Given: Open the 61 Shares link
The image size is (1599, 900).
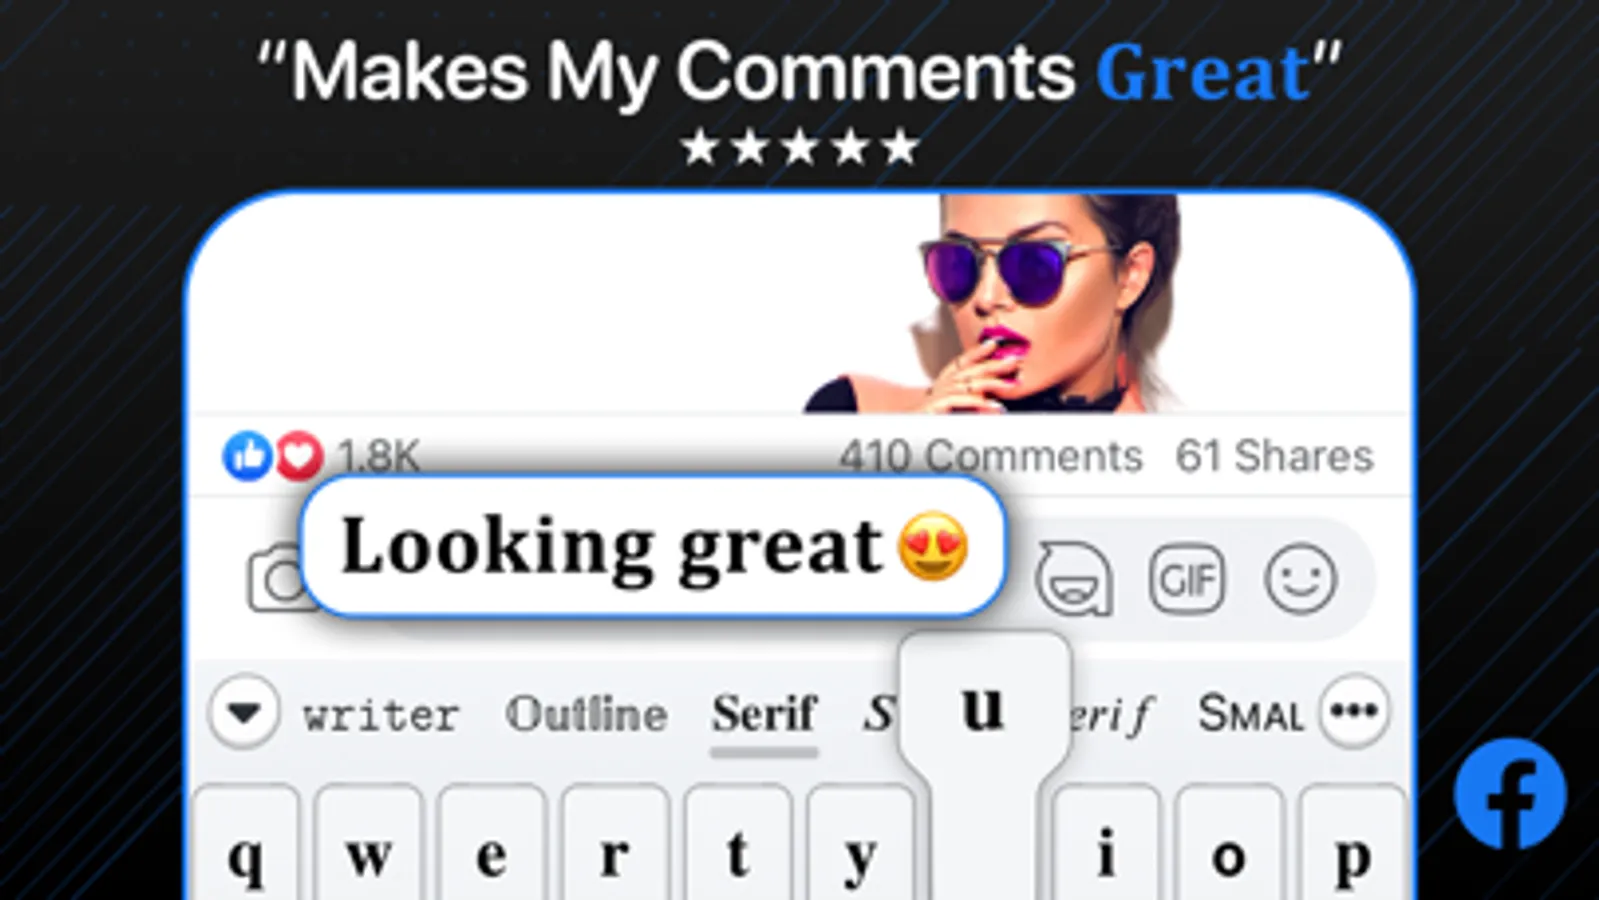Looking at the screenshot, I should [x=1274, y=456].
